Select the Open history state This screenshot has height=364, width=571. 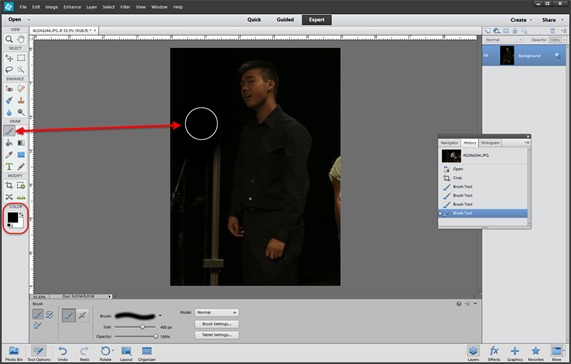(x=483, y=169)
